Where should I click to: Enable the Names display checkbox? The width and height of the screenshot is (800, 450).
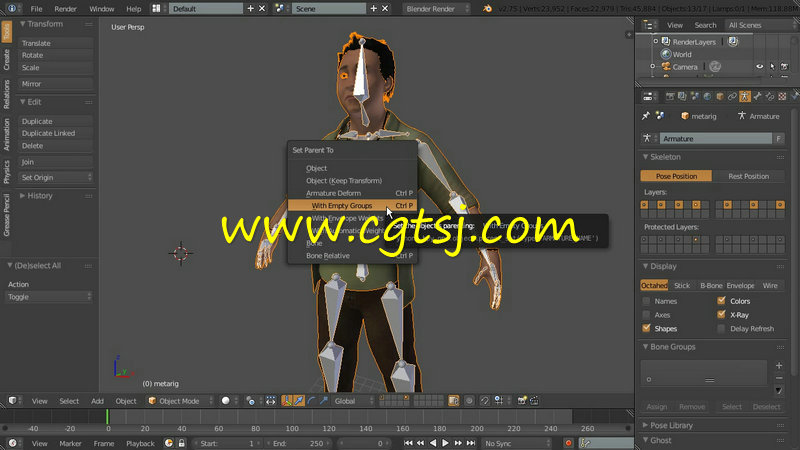[x=646, y=301]
